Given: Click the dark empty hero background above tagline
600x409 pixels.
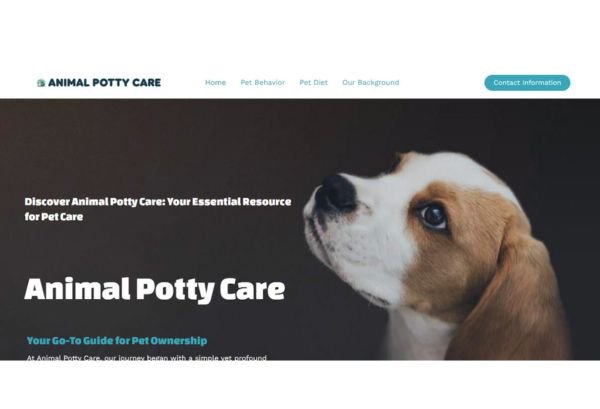Looking at the screenshot, I should (153, 147).
